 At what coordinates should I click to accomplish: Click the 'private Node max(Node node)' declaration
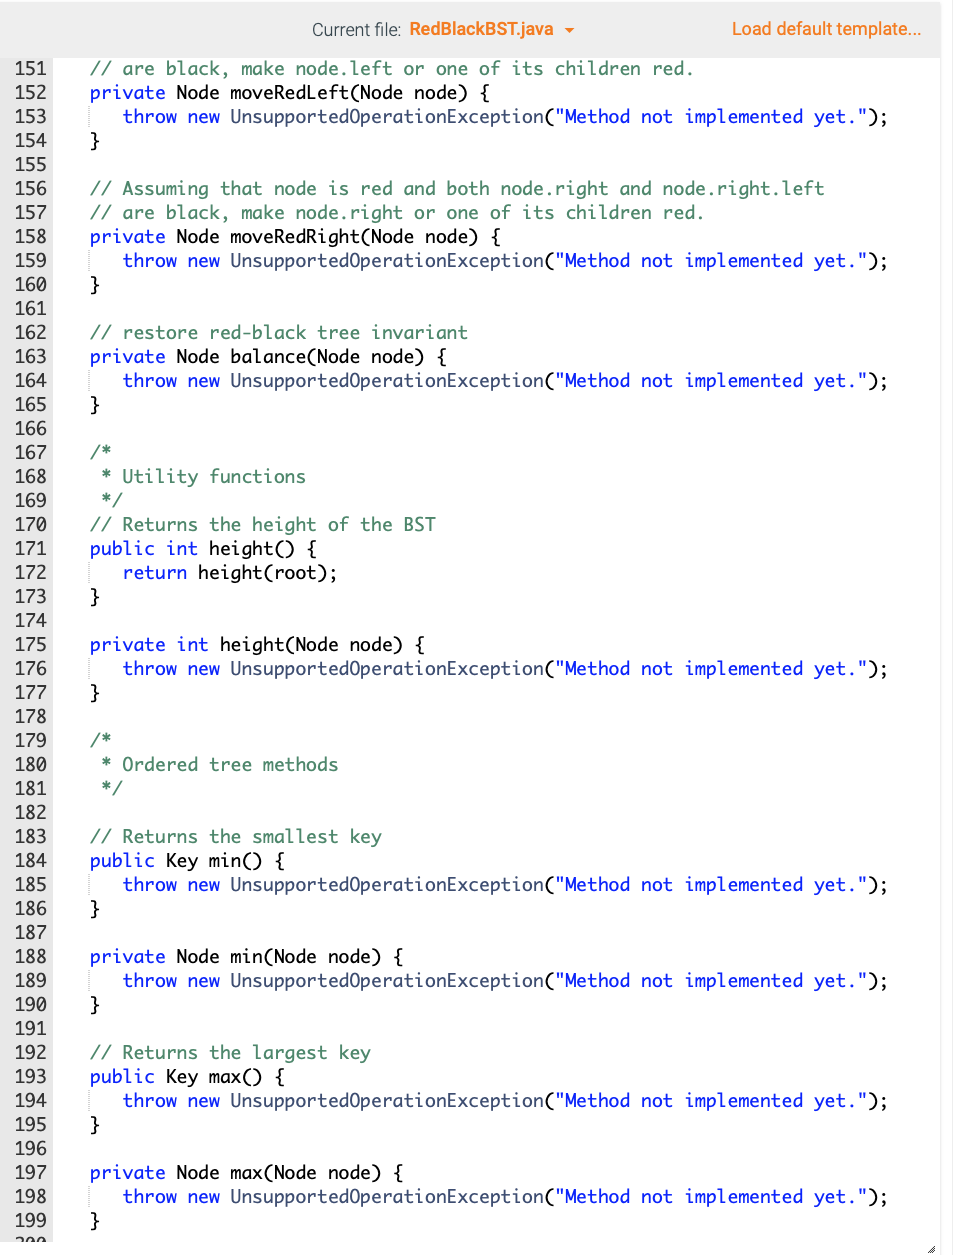coord(247,1173)
